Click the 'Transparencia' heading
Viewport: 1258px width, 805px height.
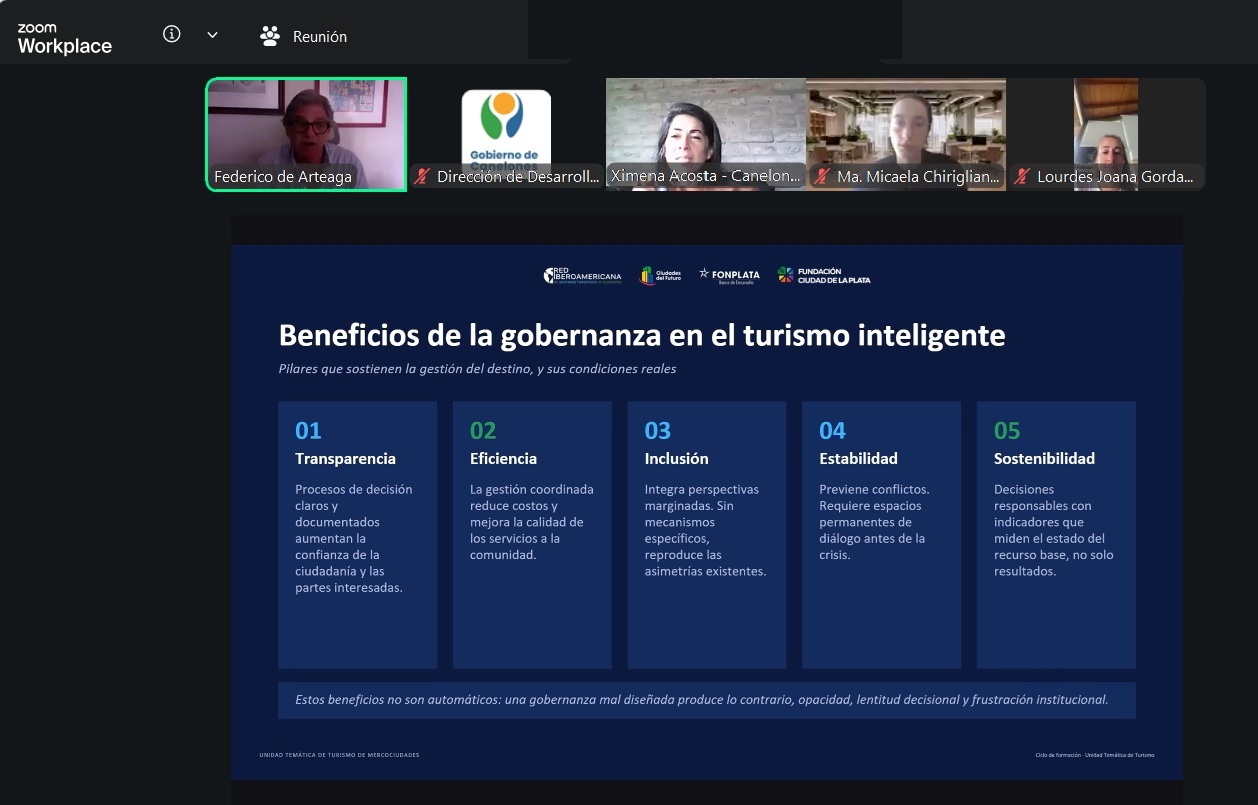345,459
